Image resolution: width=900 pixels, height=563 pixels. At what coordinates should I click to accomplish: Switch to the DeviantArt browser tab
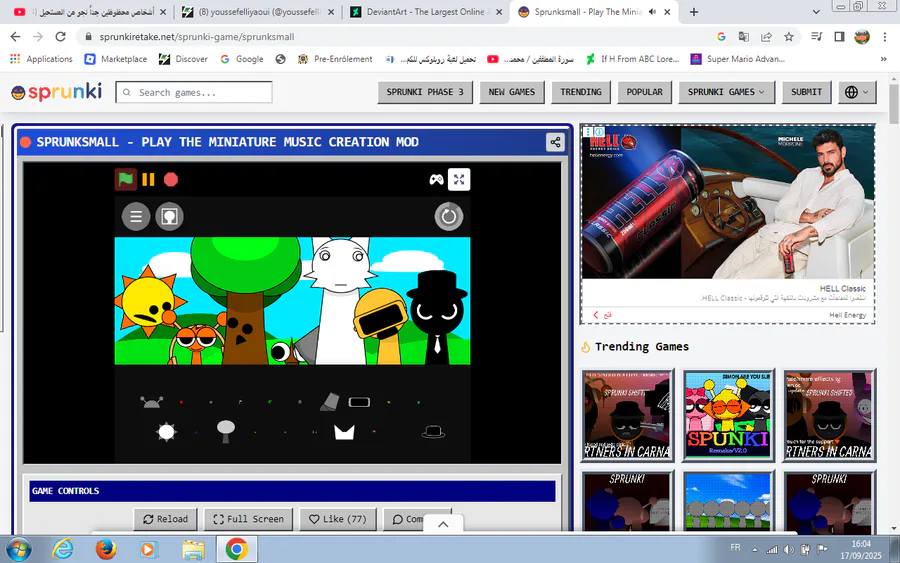click(x=425, y=11)
